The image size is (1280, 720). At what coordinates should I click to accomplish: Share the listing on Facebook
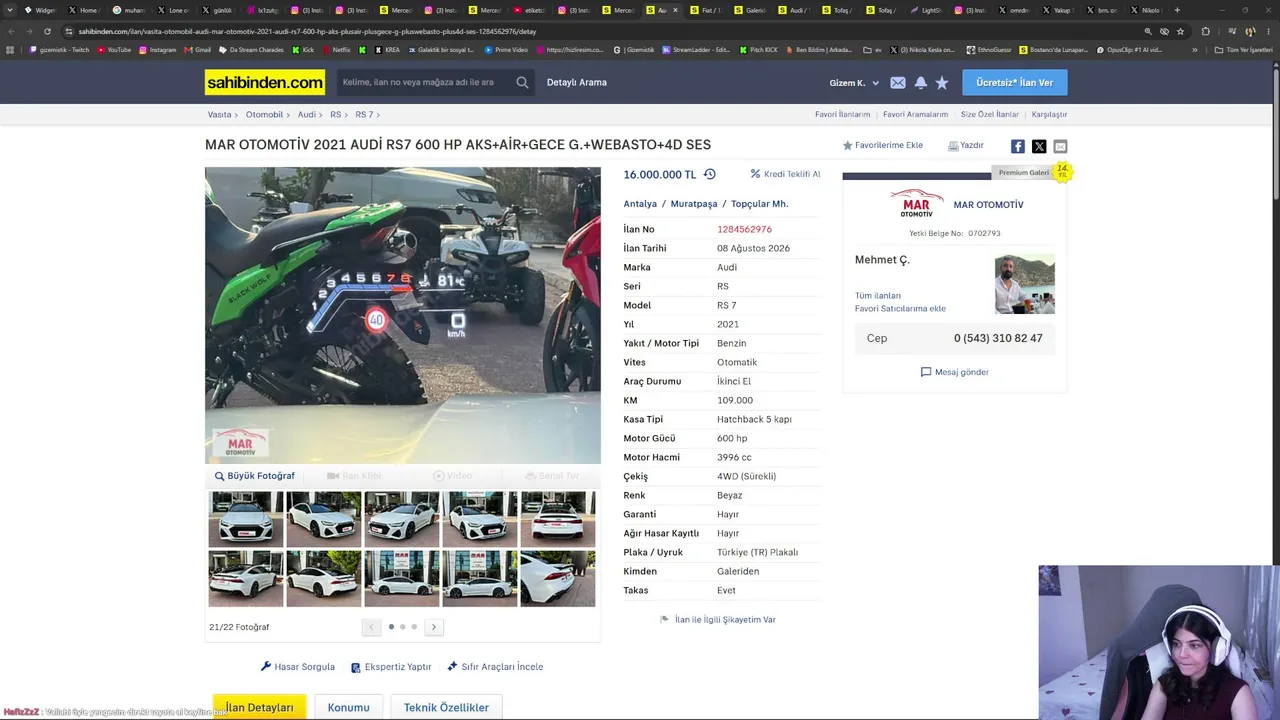pos(1017,146)
